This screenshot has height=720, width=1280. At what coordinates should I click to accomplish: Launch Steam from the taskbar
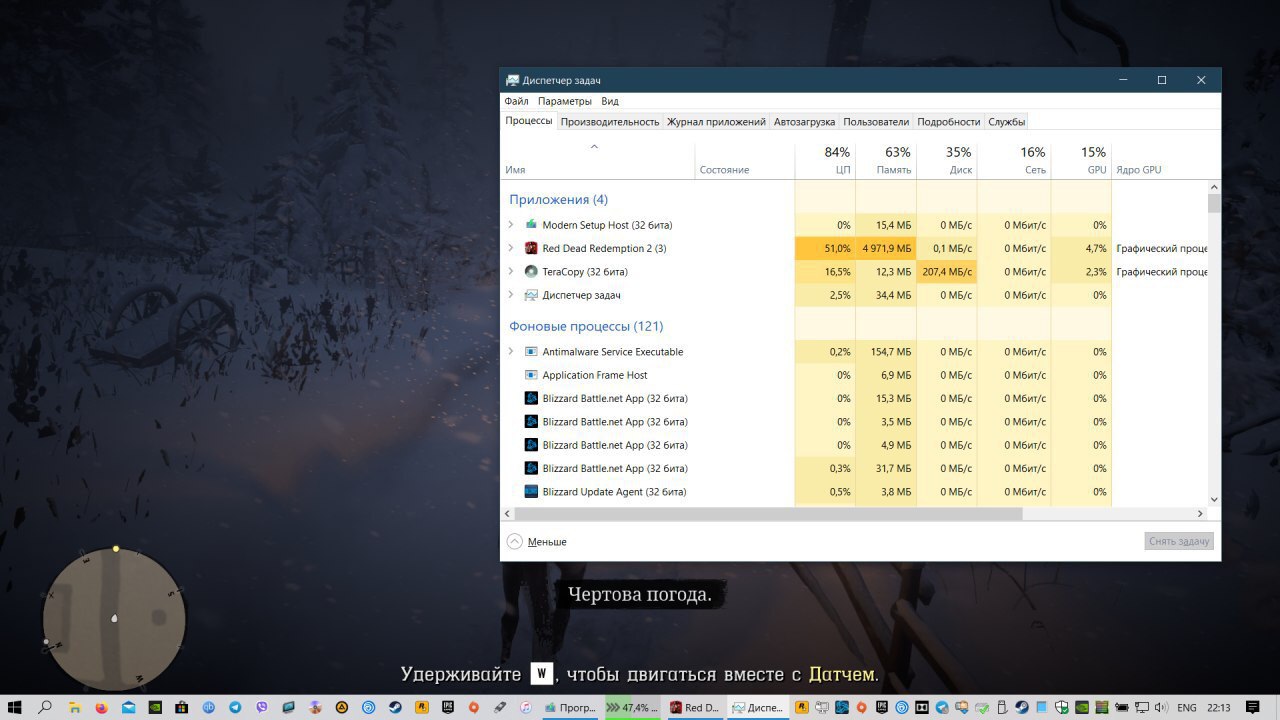point(395,707)
